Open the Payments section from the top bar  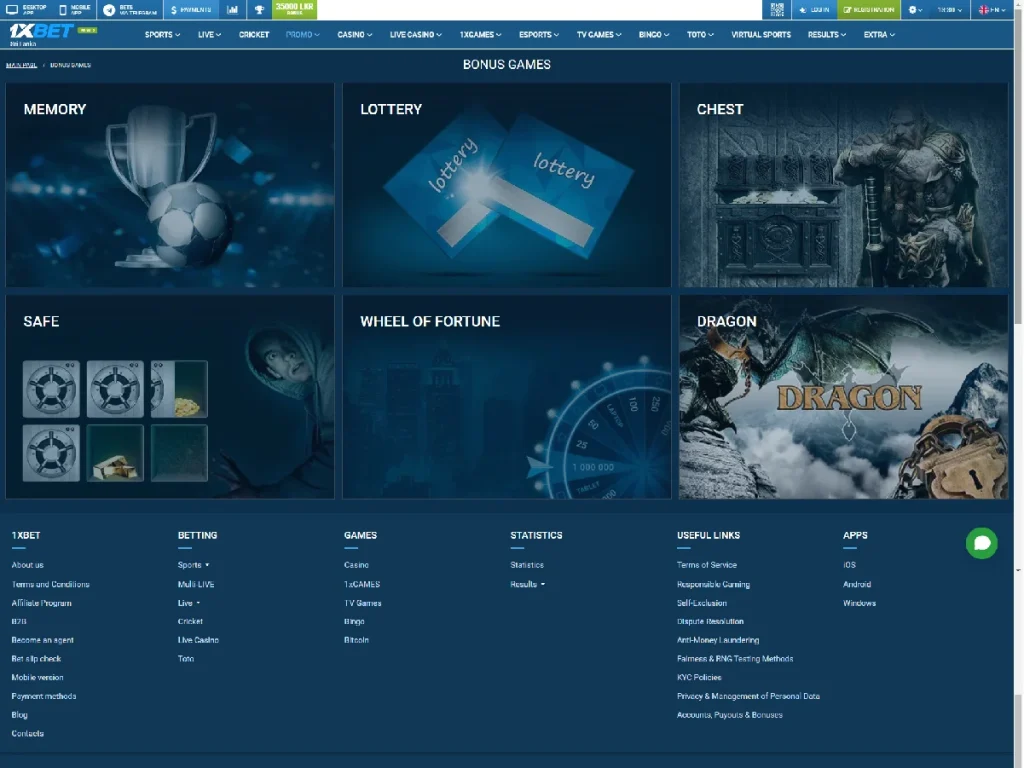pyautogui.click(x=190, y=10)
